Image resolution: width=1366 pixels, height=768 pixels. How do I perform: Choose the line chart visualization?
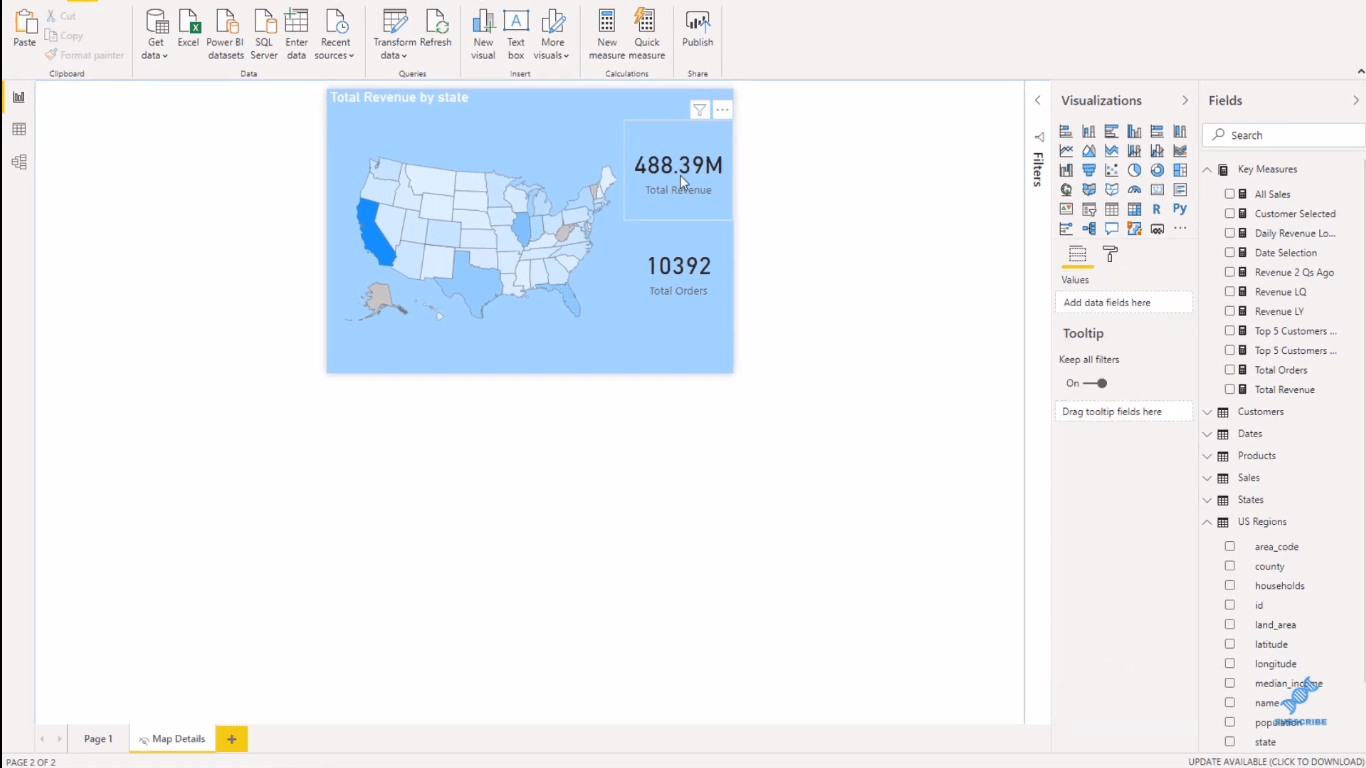(1066, 151)
